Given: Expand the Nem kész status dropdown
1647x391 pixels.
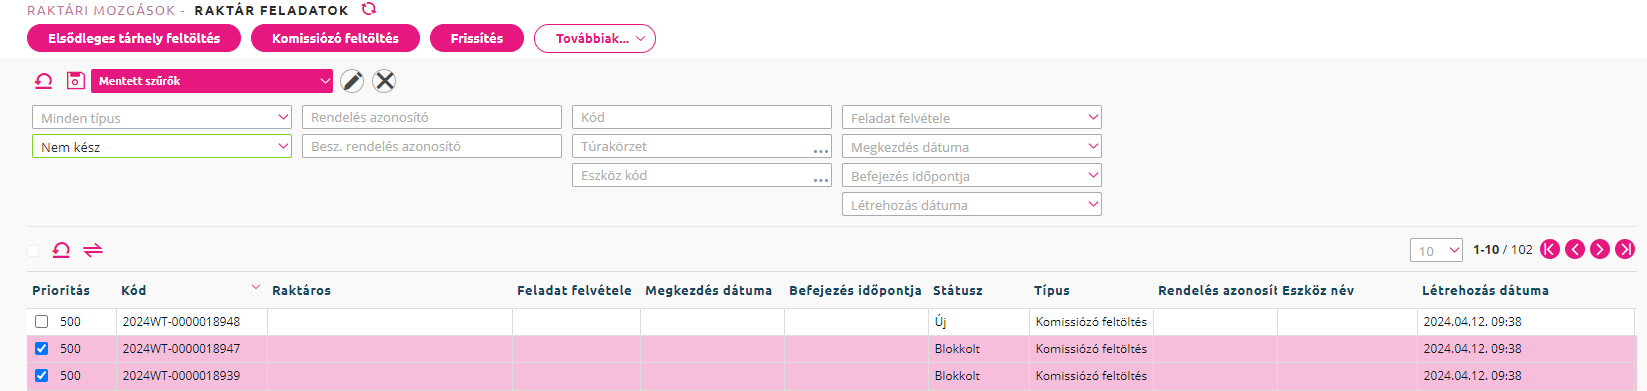Looking at the screenshot, I should [x=162, y=147].
